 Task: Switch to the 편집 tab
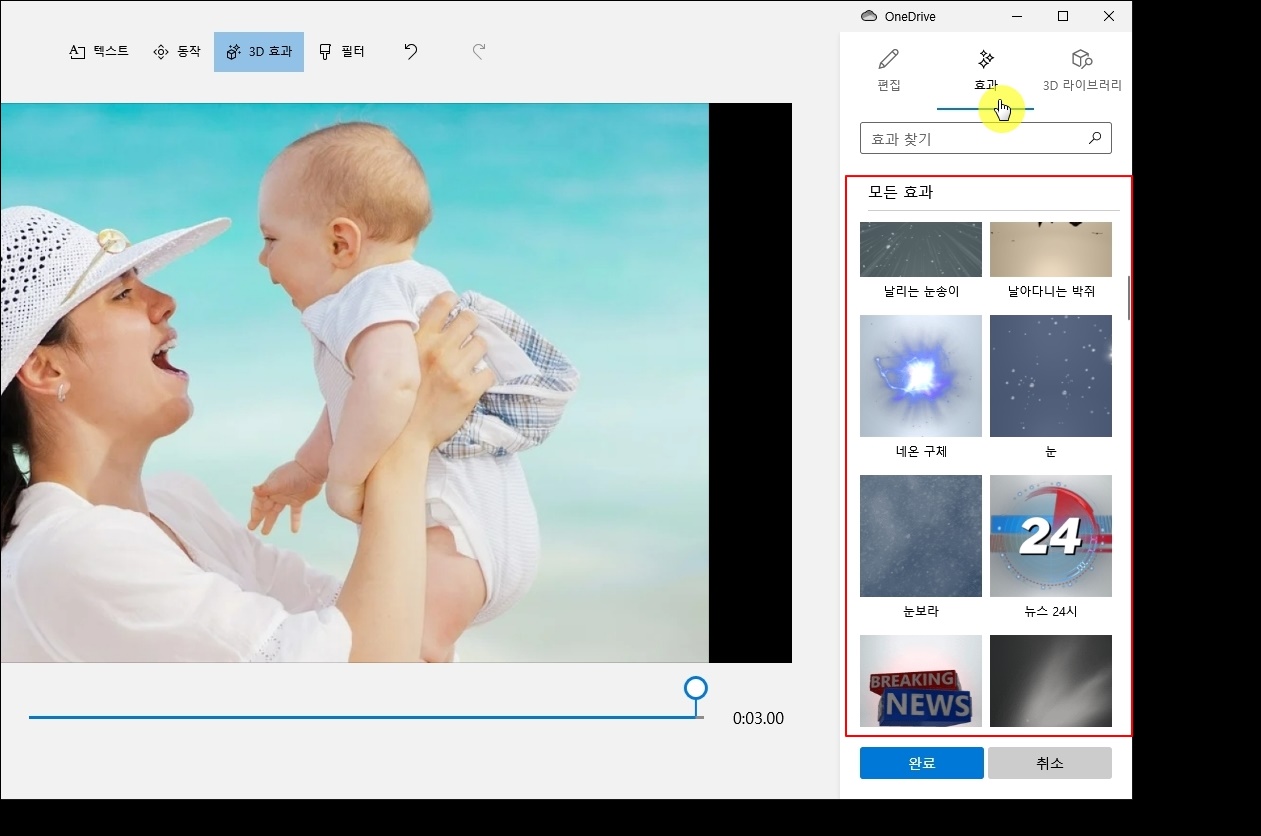click(888, 70)
